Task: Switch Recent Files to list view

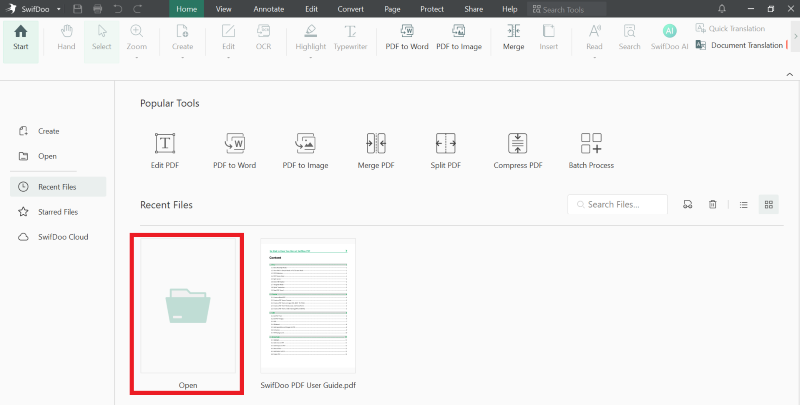Action: pyautogui.click(x=743, y=205)
